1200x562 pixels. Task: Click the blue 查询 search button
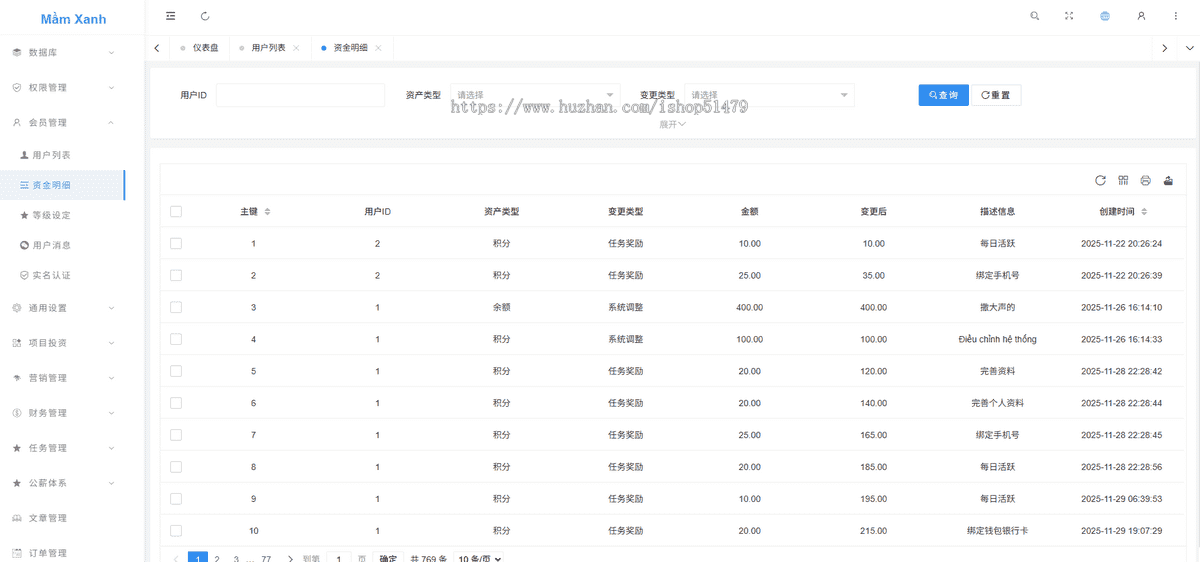943,95
